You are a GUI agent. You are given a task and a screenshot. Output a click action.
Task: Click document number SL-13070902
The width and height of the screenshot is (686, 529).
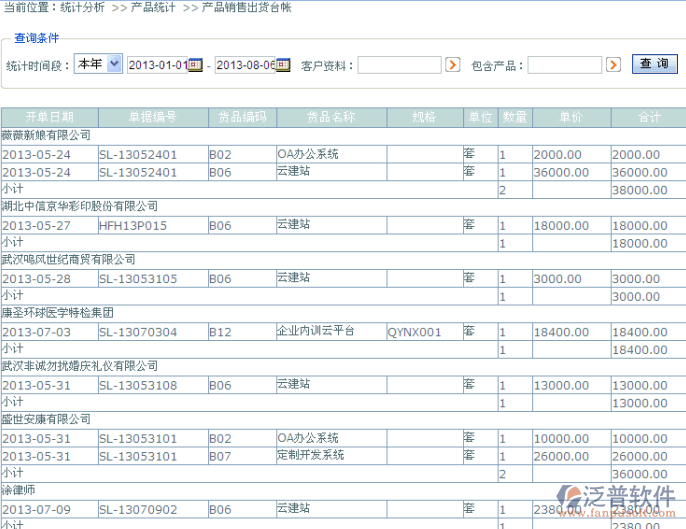pos(138,510)
